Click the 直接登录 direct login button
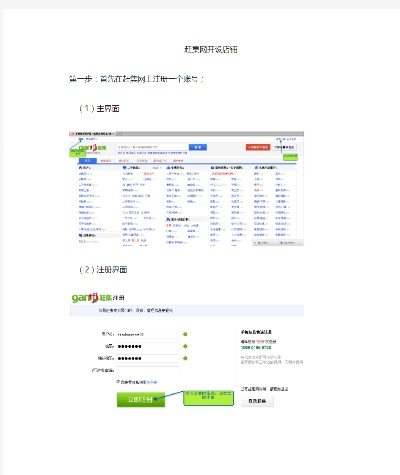The width and height of the screenshot is (400, 475). click(x=257, y=401)
